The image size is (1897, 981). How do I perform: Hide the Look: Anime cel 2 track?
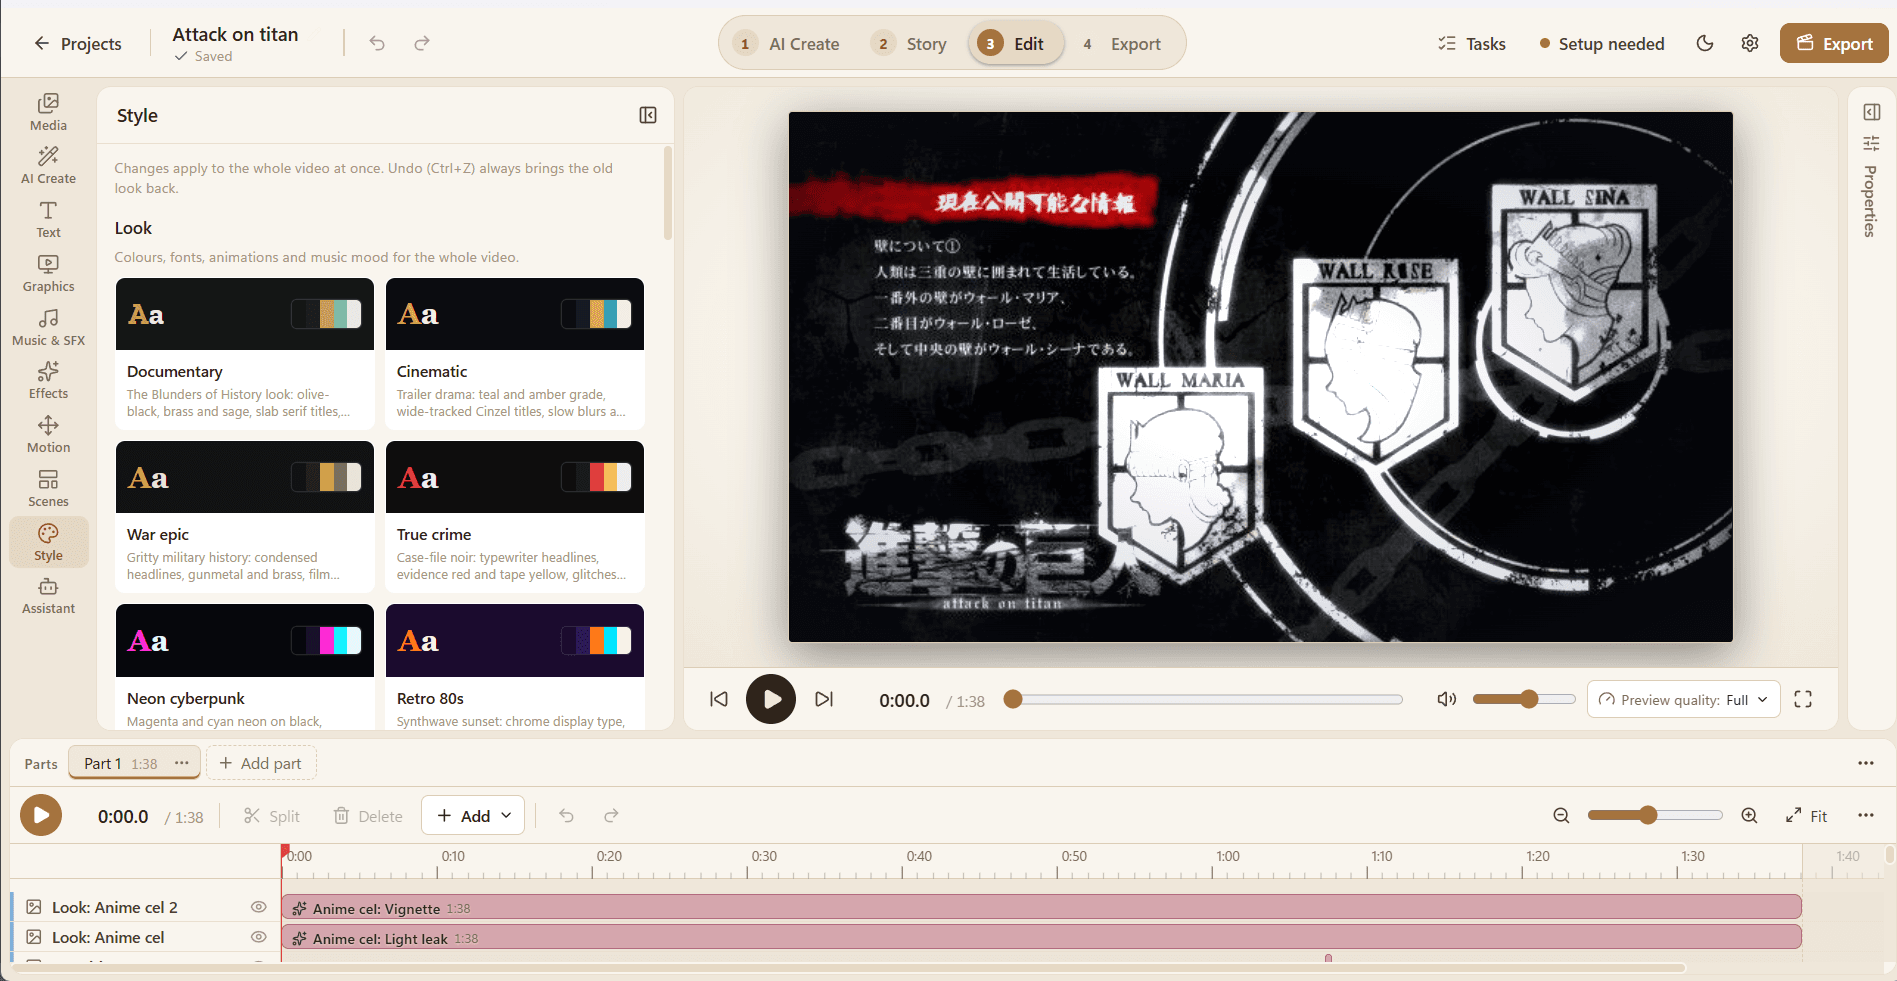(x=258, y=907)
